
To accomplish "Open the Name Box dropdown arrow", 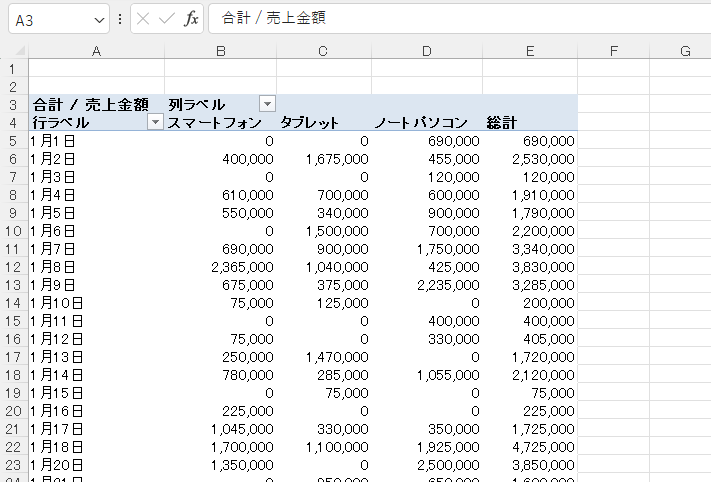I will pyautogui.click(x=99, y=20).
